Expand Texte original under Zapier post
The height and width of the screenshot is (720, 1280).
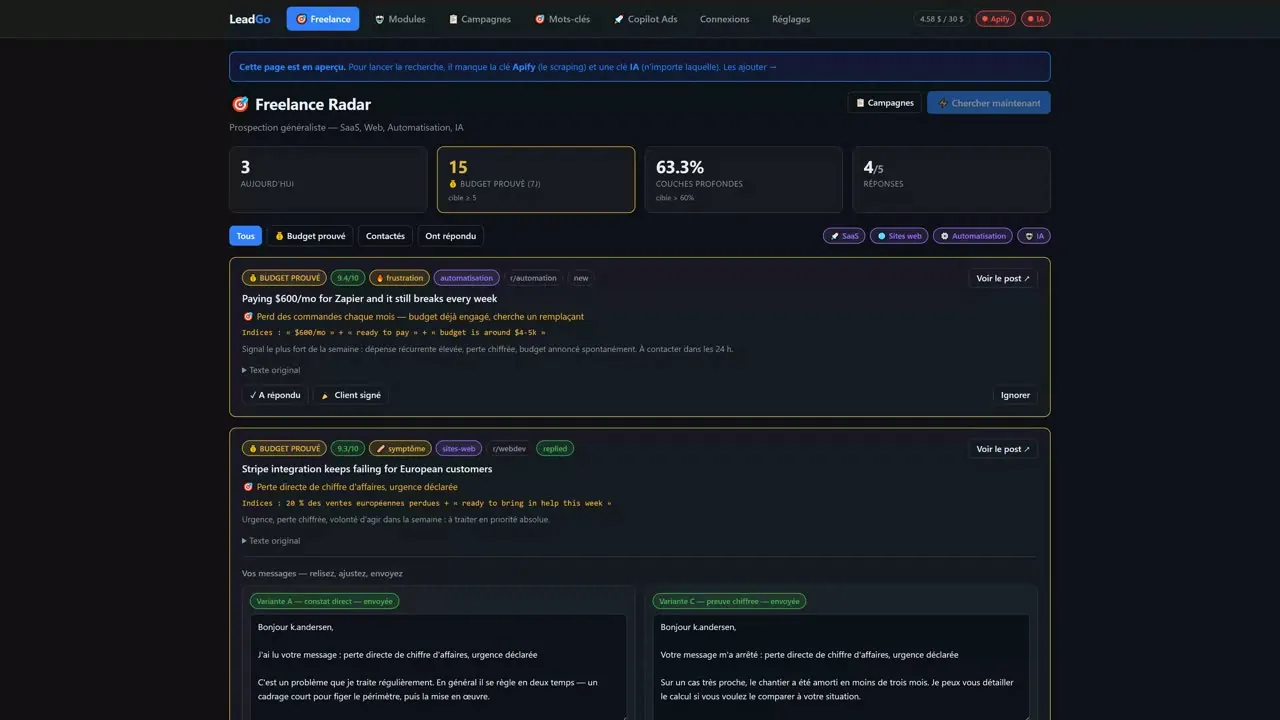271,370
